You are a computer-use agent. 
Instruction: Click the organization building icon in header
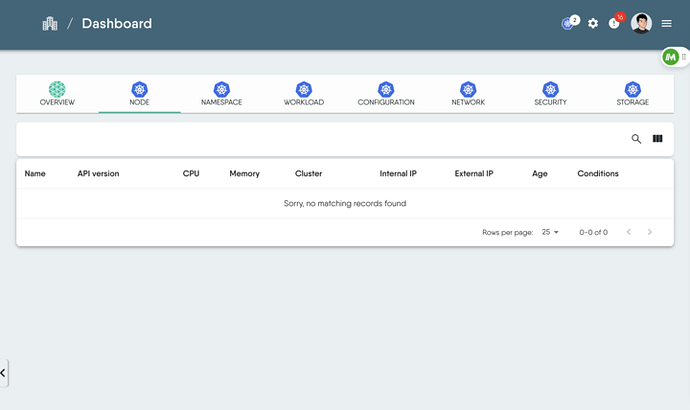click(50, 24)
